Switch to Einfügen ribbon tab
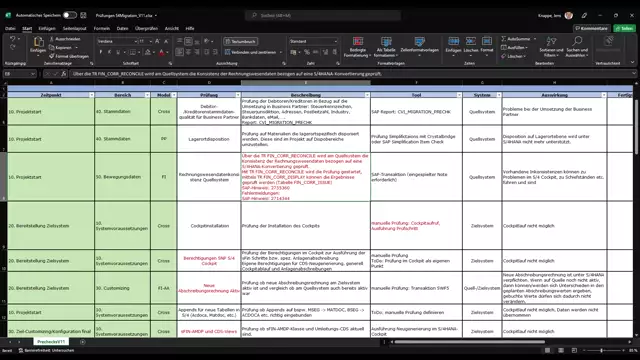Viewport: 640px width, 360px height. [x=47, y=29]
